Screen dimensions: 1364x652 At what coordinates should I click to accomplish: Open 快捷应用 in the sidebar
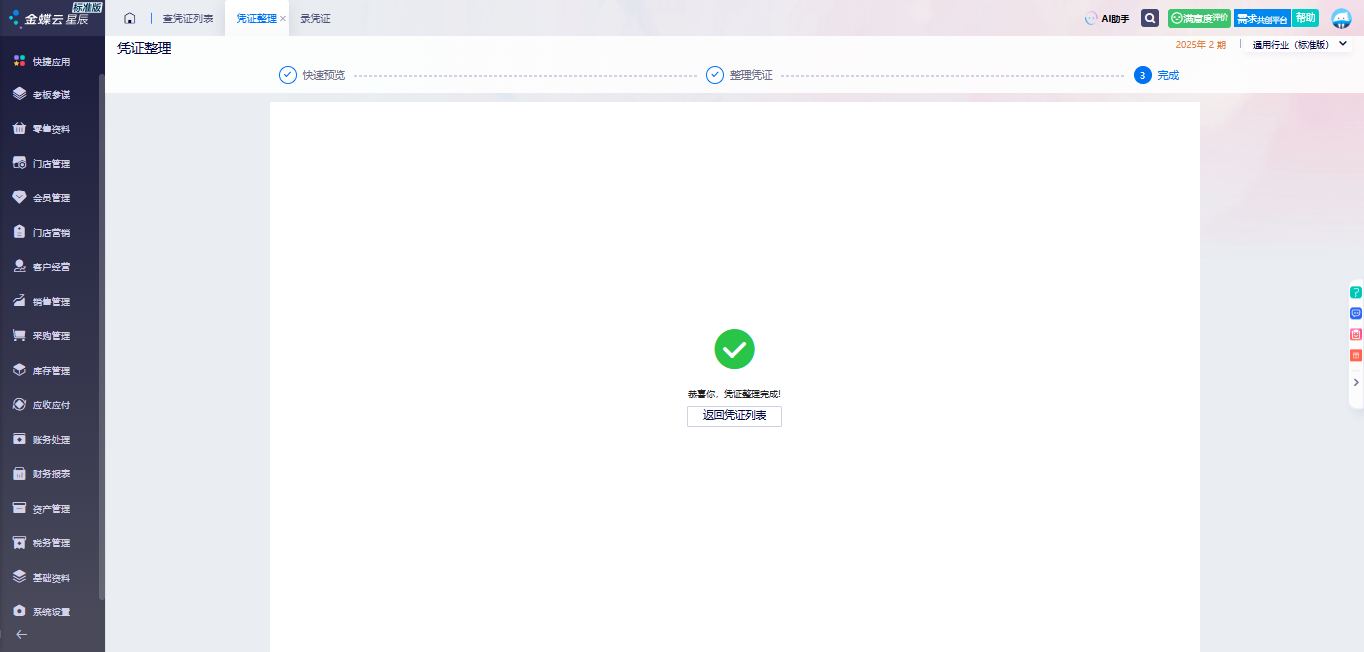coord(51,61)
